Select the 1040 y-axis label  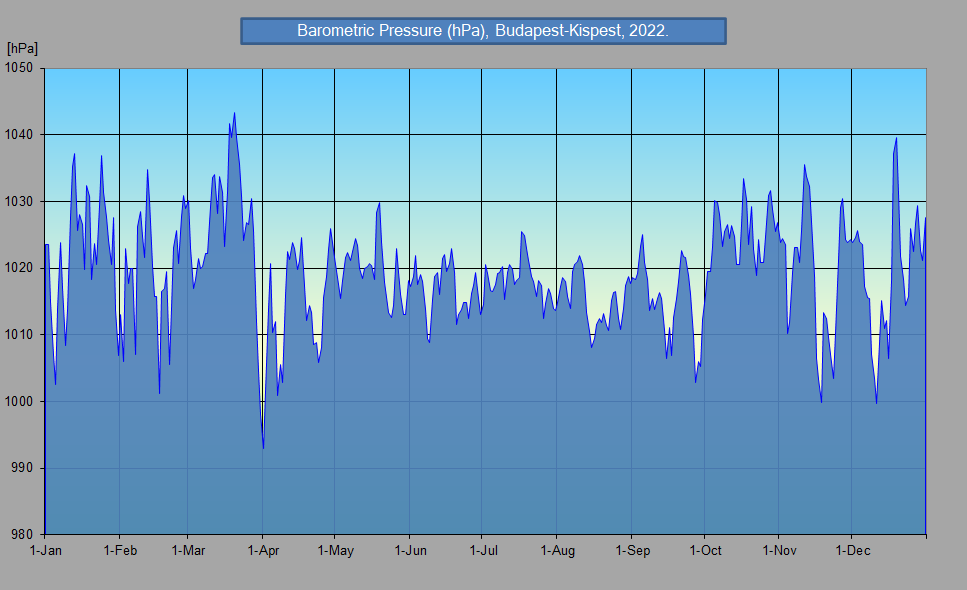(21, 135)
